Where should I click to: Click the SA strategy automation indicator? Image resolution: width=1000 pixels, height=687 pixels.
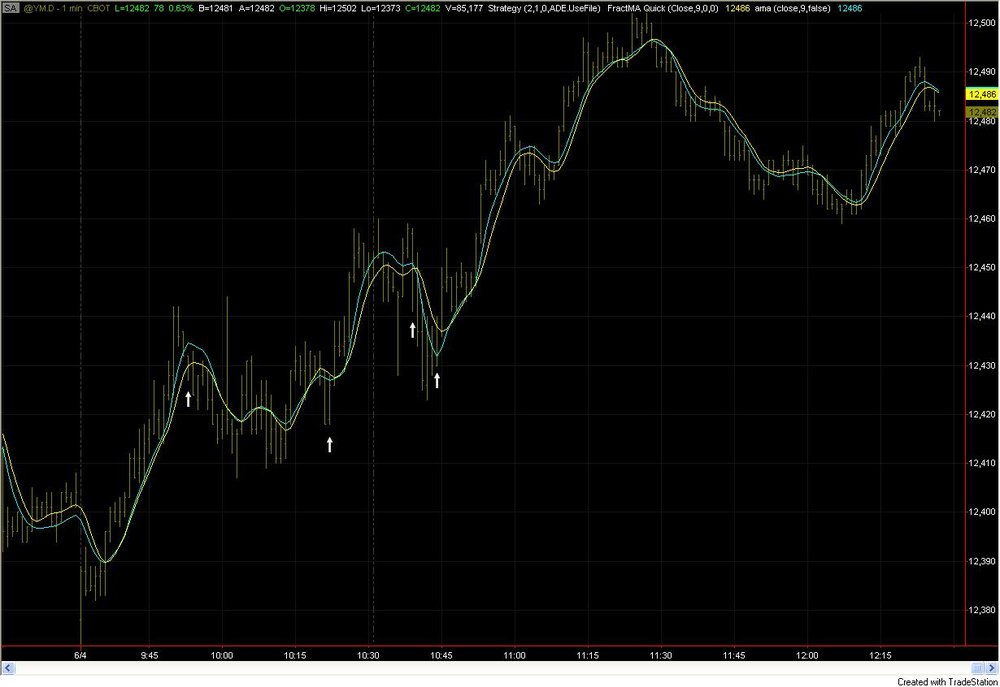tap(11, 9)
